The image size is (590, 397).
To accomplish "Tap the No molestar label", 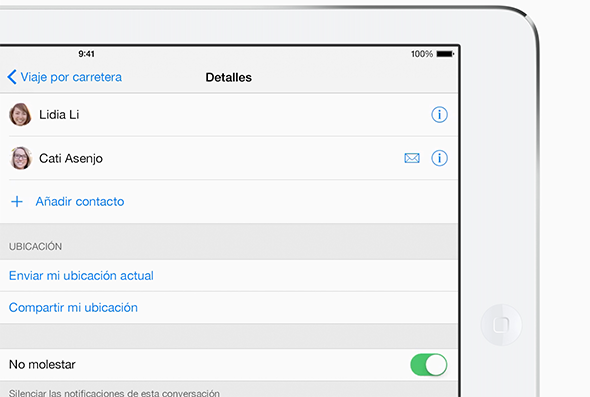I will tap(42, 365).
